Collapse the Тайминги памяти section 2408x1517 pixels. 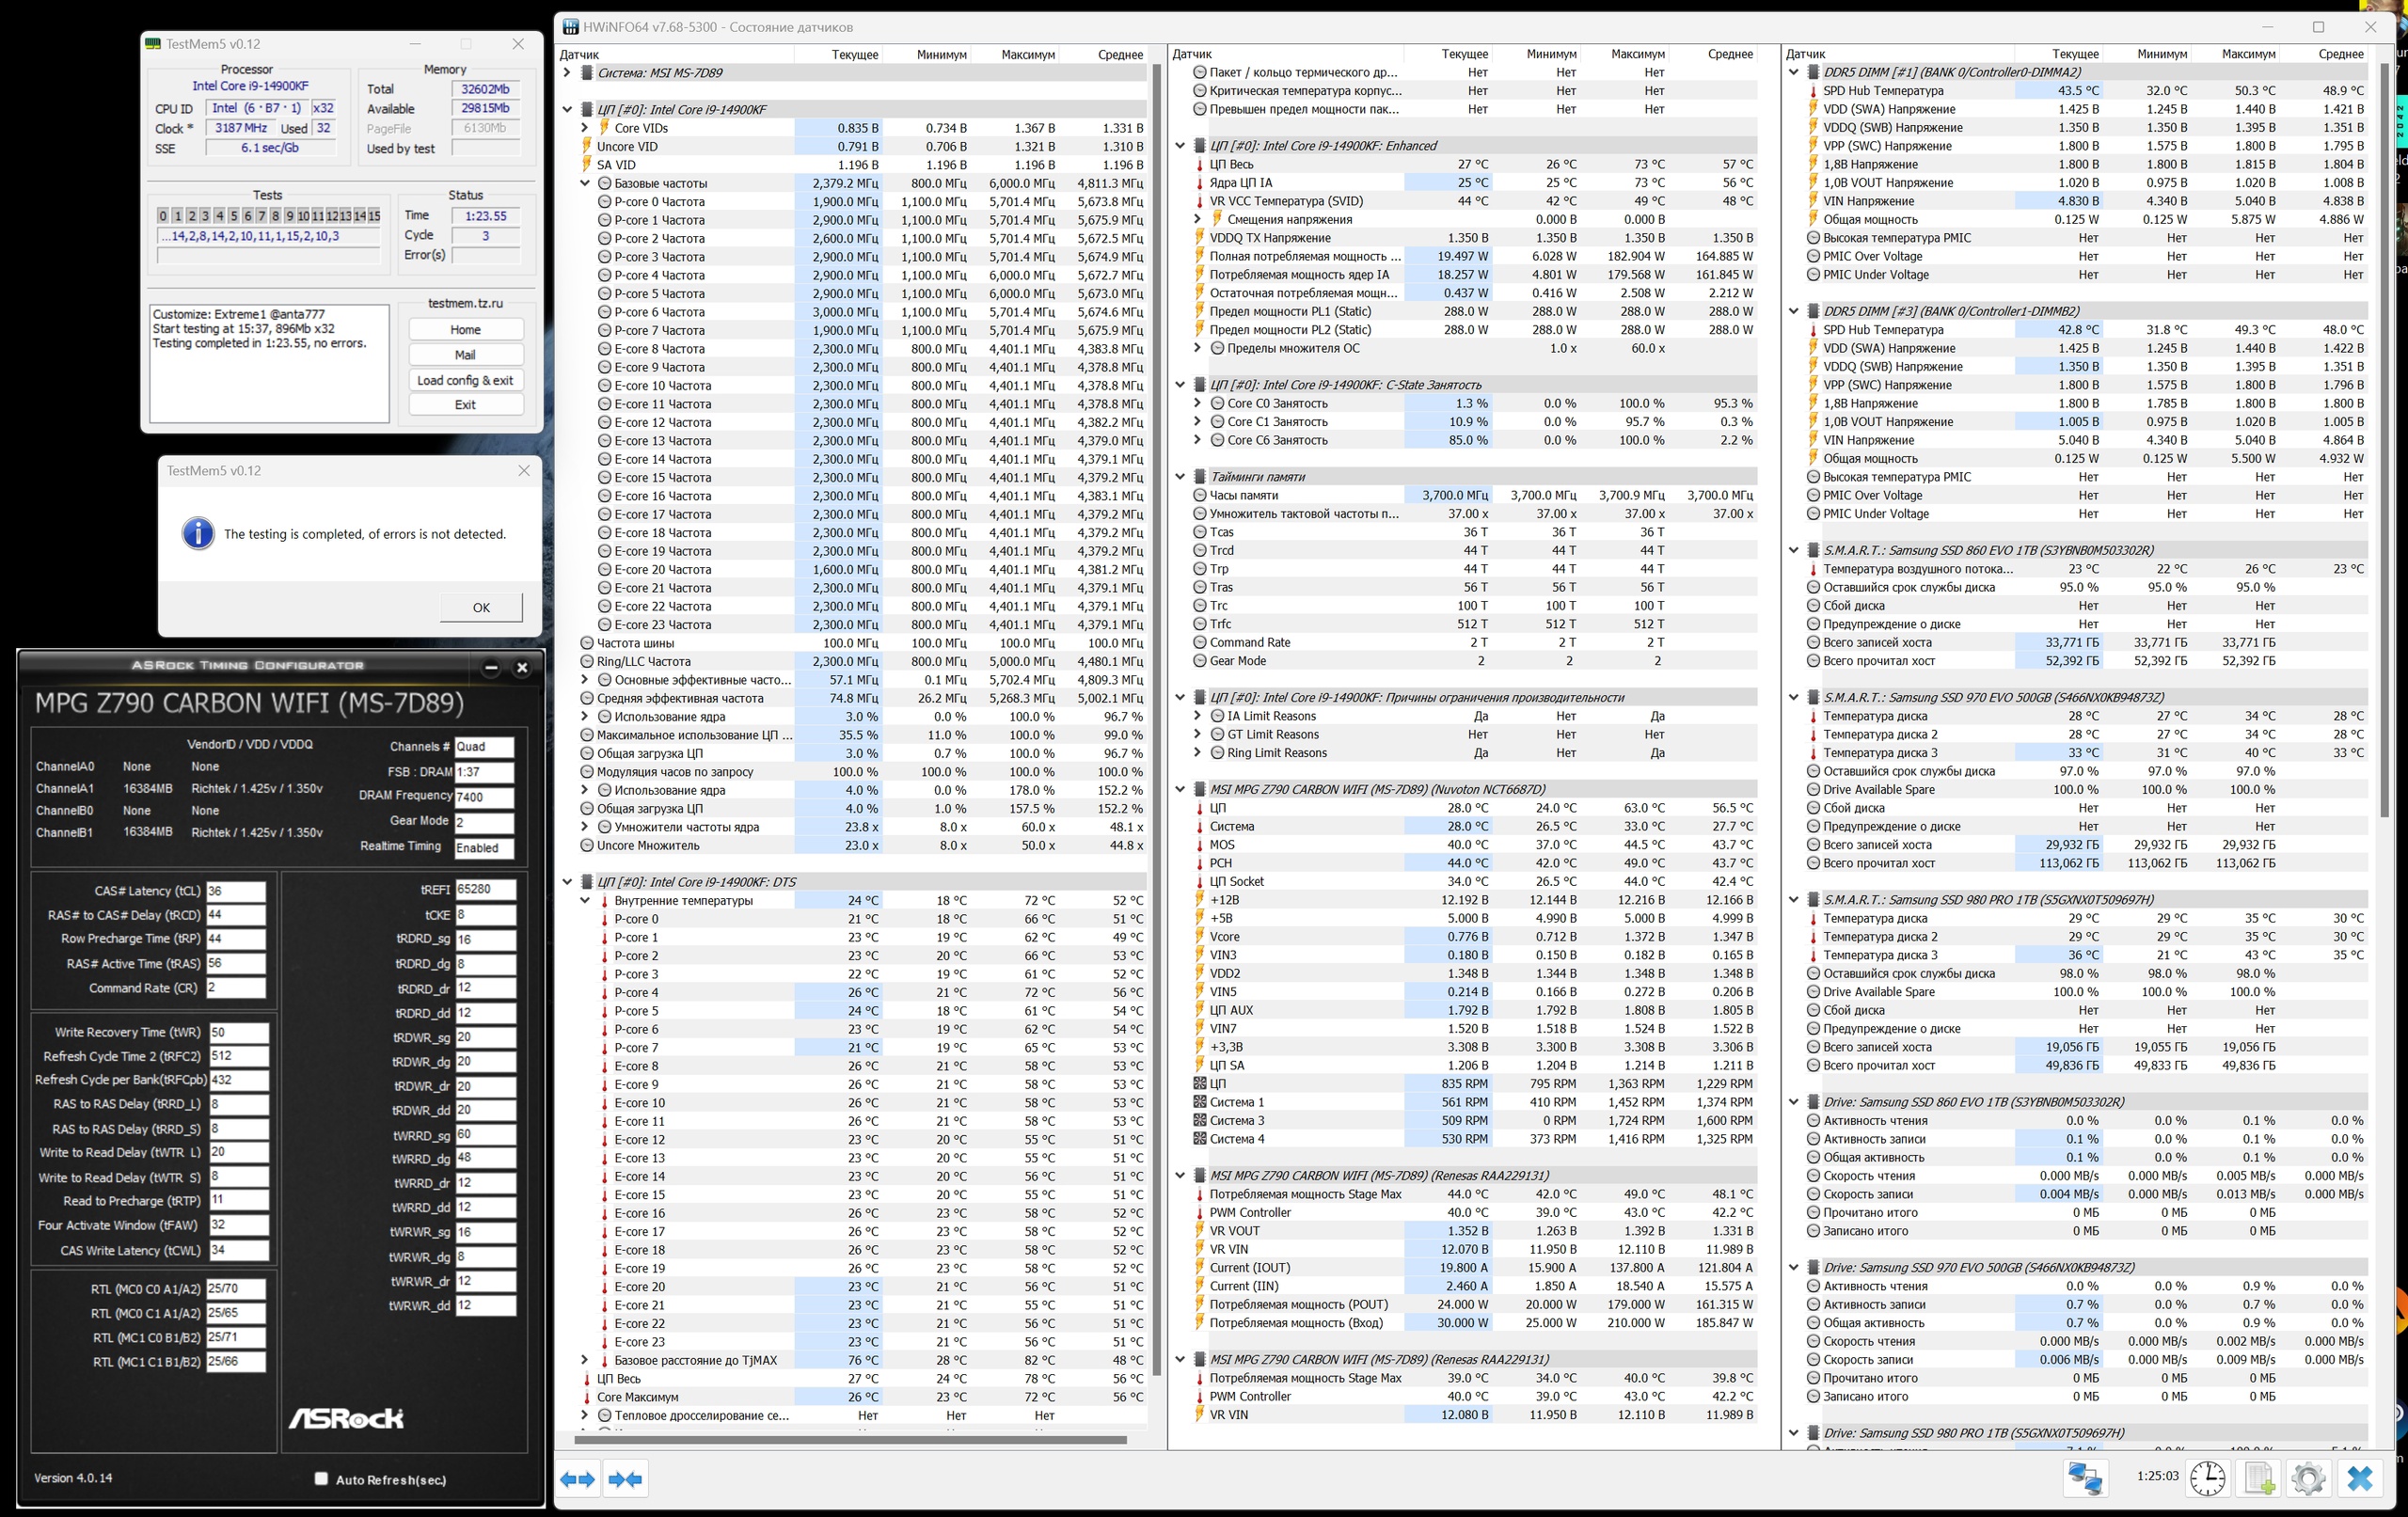click(x=1180, y=477)
